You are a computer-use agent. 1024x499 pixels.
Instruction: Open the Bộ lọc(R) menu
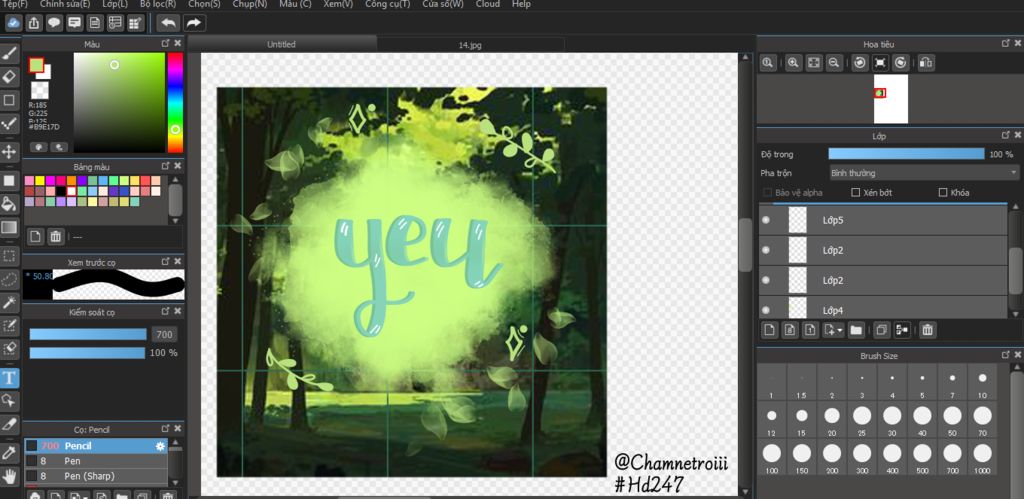(x=157, y=4)
